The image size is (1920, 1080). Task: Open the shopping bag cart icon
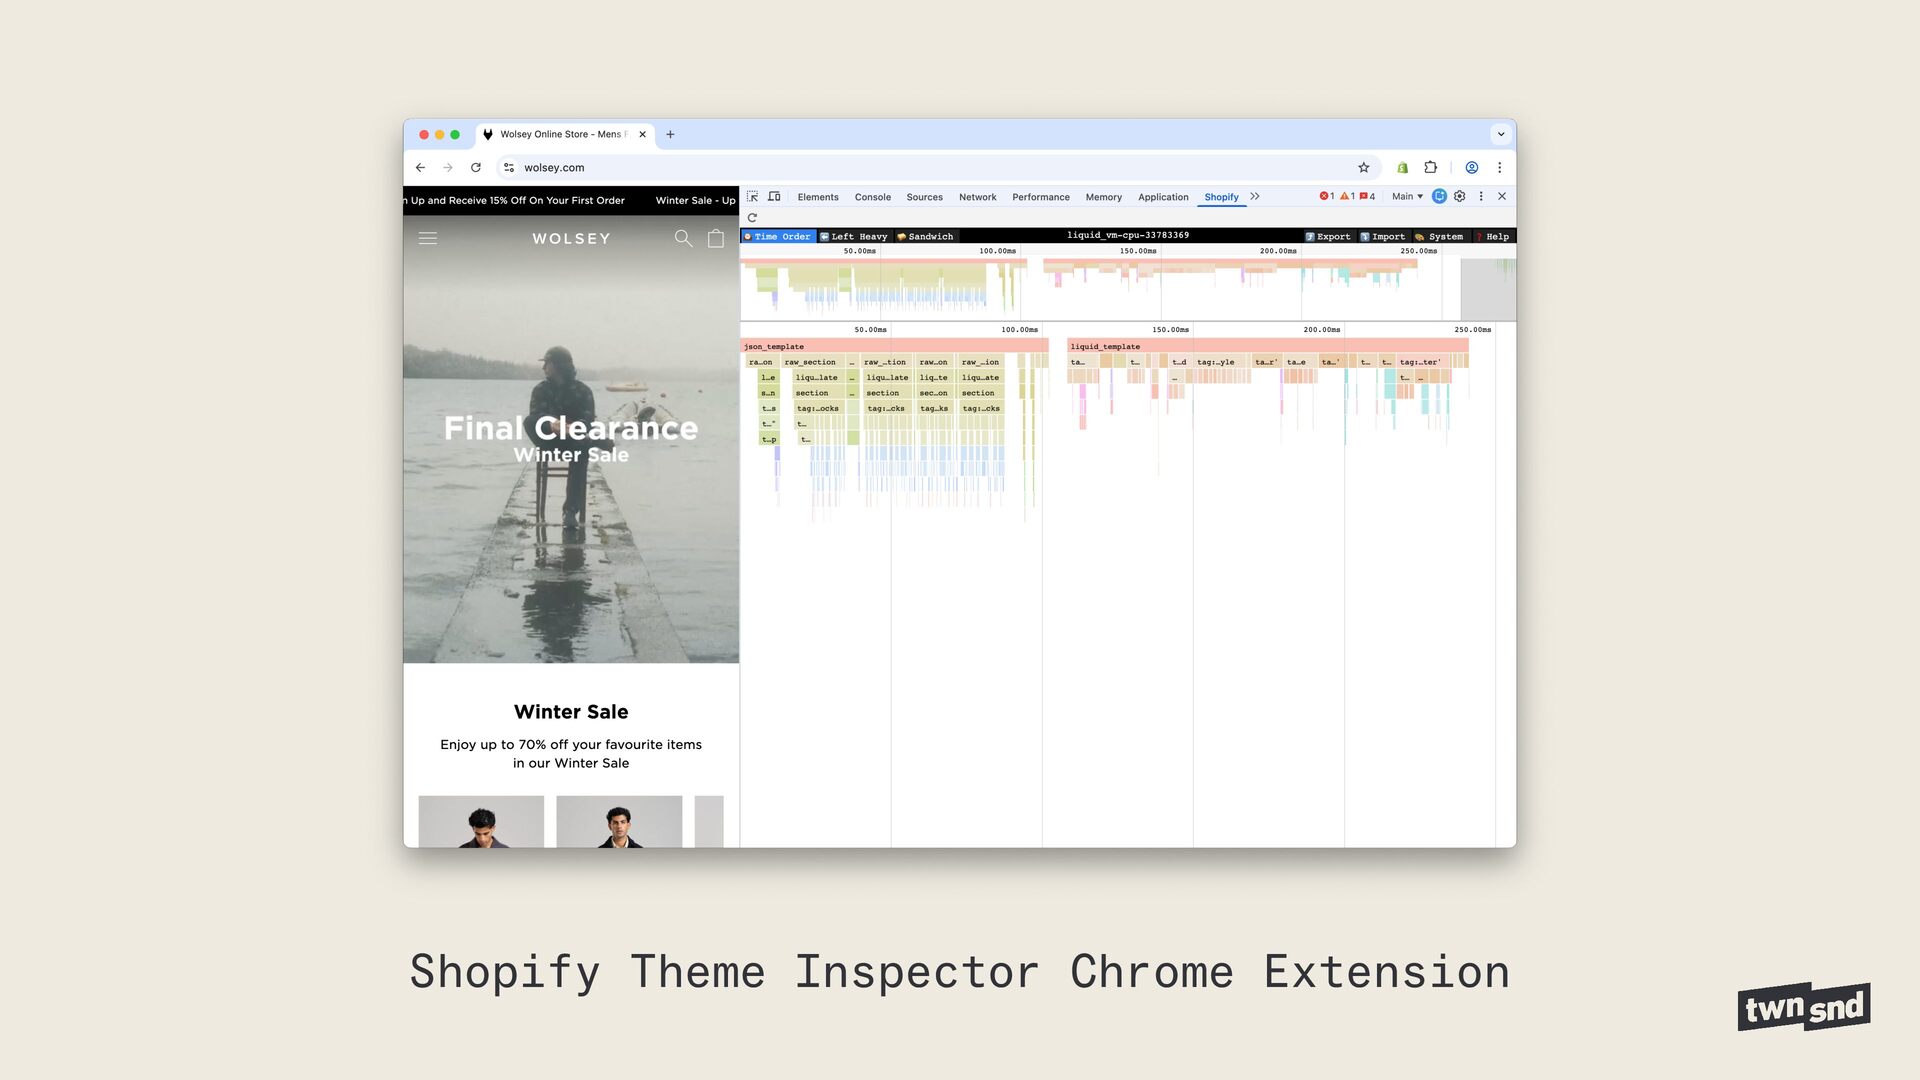(x=716, y=239)
